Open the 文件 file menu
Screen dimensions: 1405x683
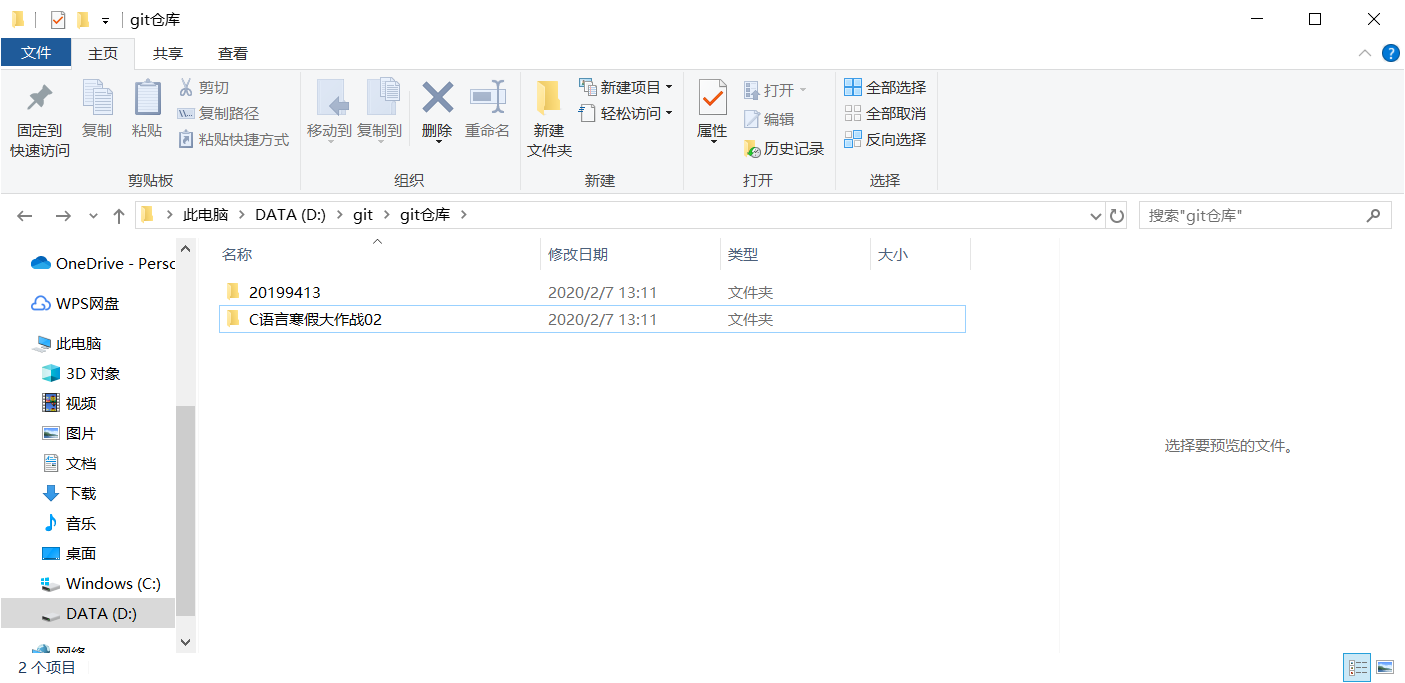click(x=36, y=53)
